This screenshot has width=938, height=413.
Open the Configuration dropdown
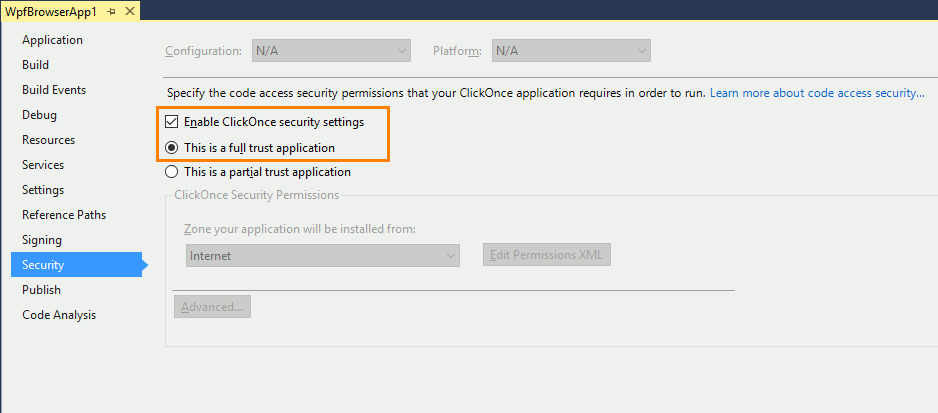[x=330, y=50]
